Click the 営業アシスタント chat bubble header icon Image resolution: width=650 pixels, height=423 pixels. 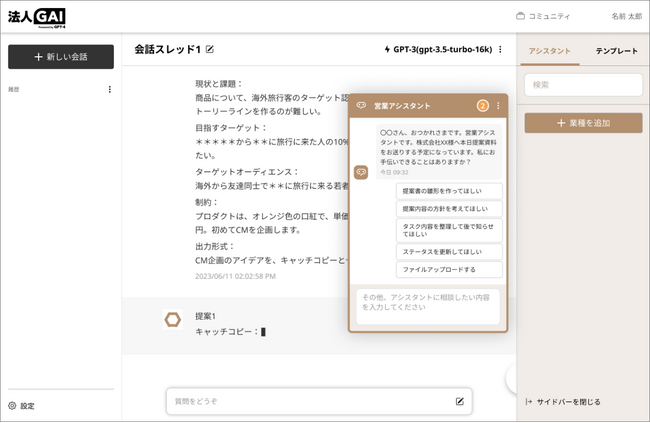[361, 105]
